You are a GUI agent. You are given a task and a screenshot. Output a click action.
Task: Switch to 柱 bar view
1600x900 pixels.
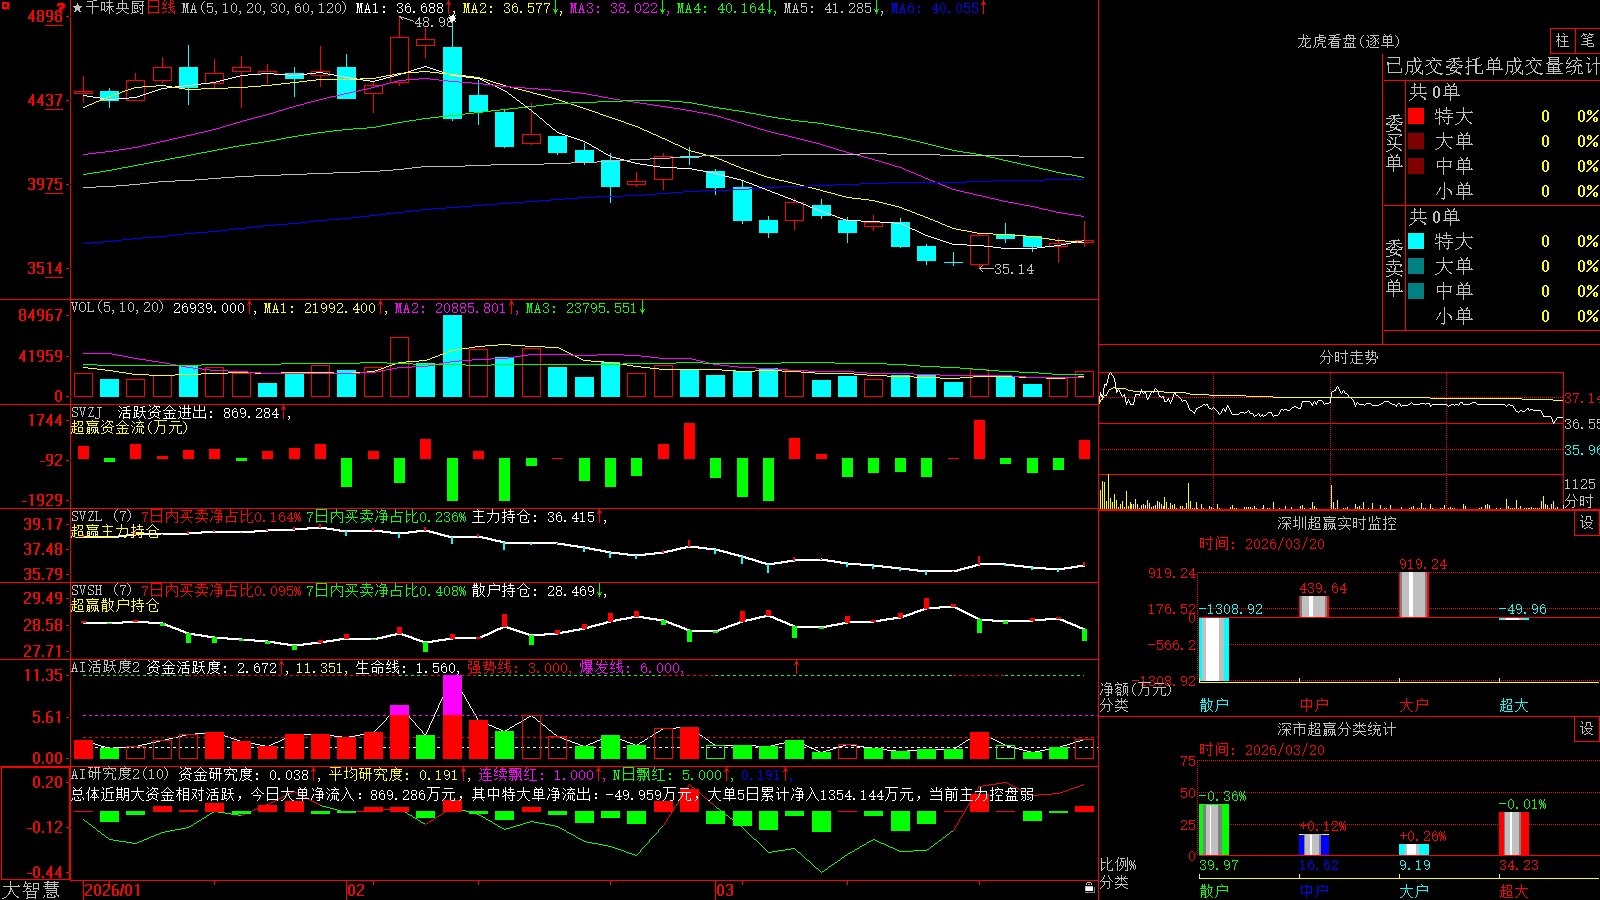(x=1562, y=40)
